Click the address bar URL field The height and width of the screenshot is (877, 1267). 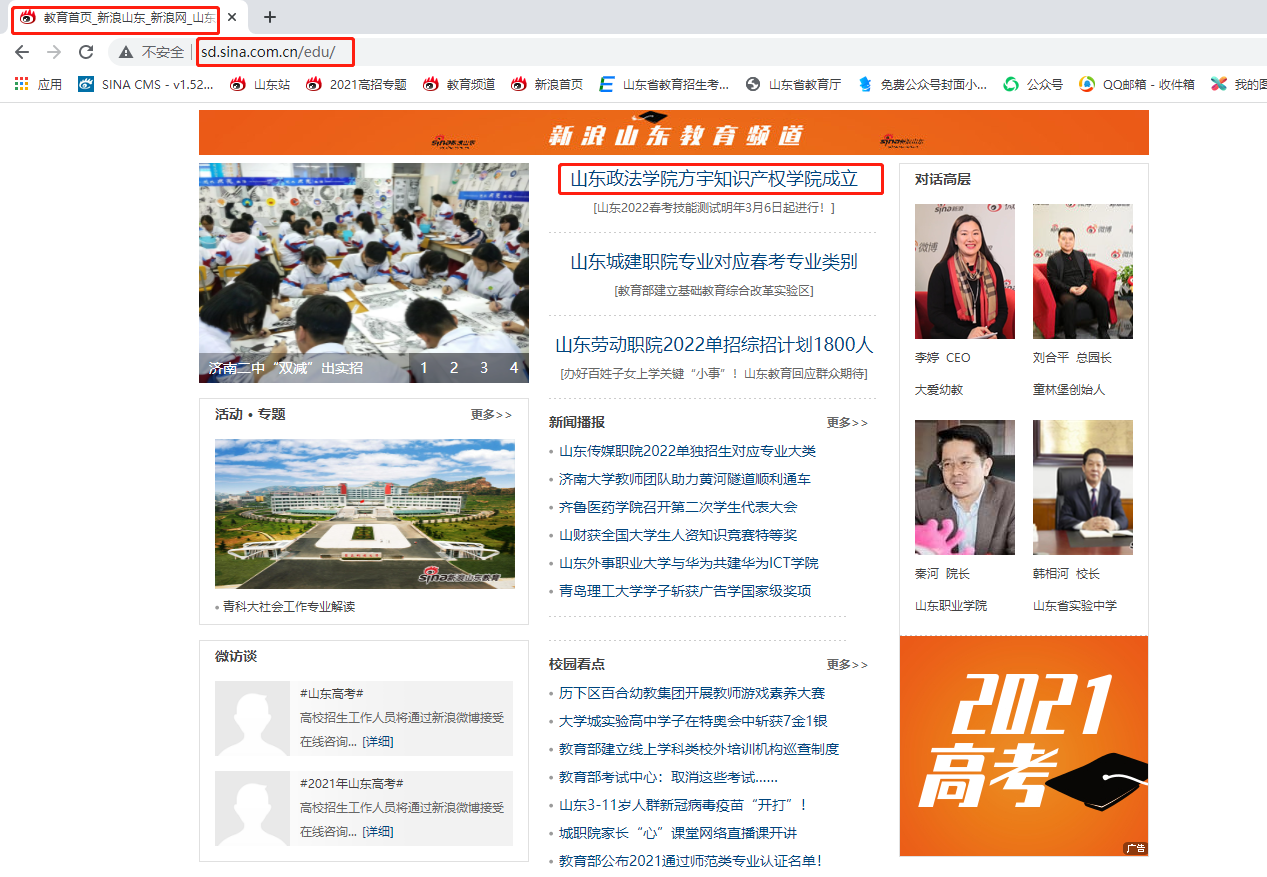(x=600, y=52)
